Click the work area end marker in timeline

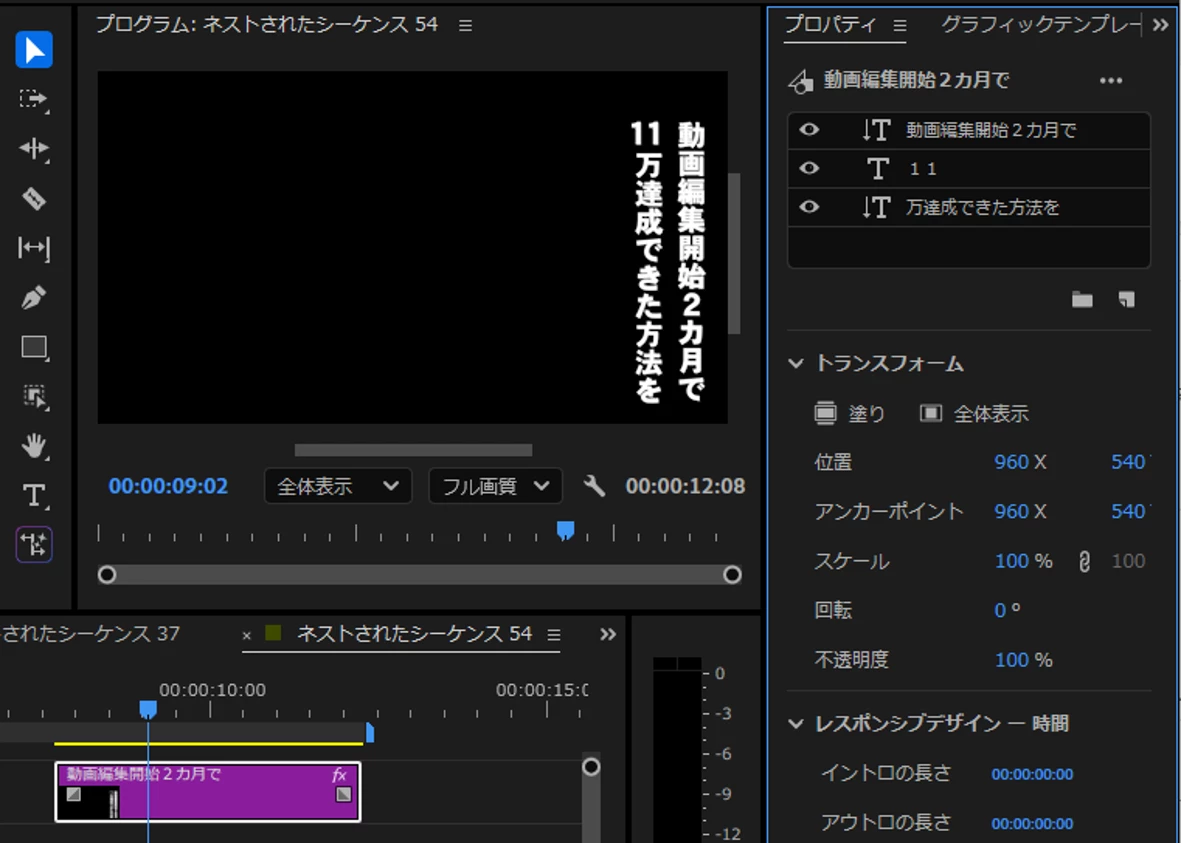(370, 732)
